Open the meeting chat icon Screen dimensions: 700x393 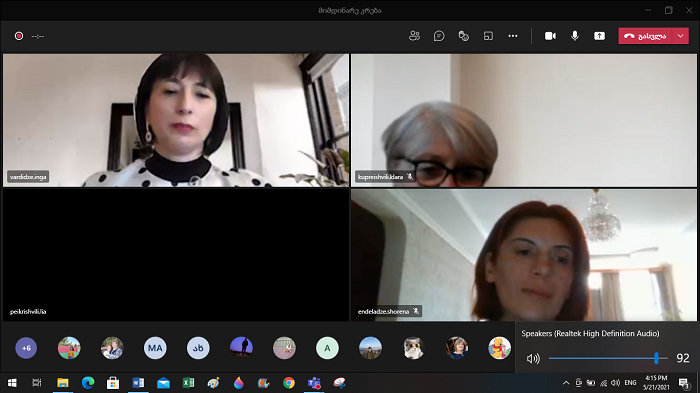pyautogui.click(x=439, y=36)
